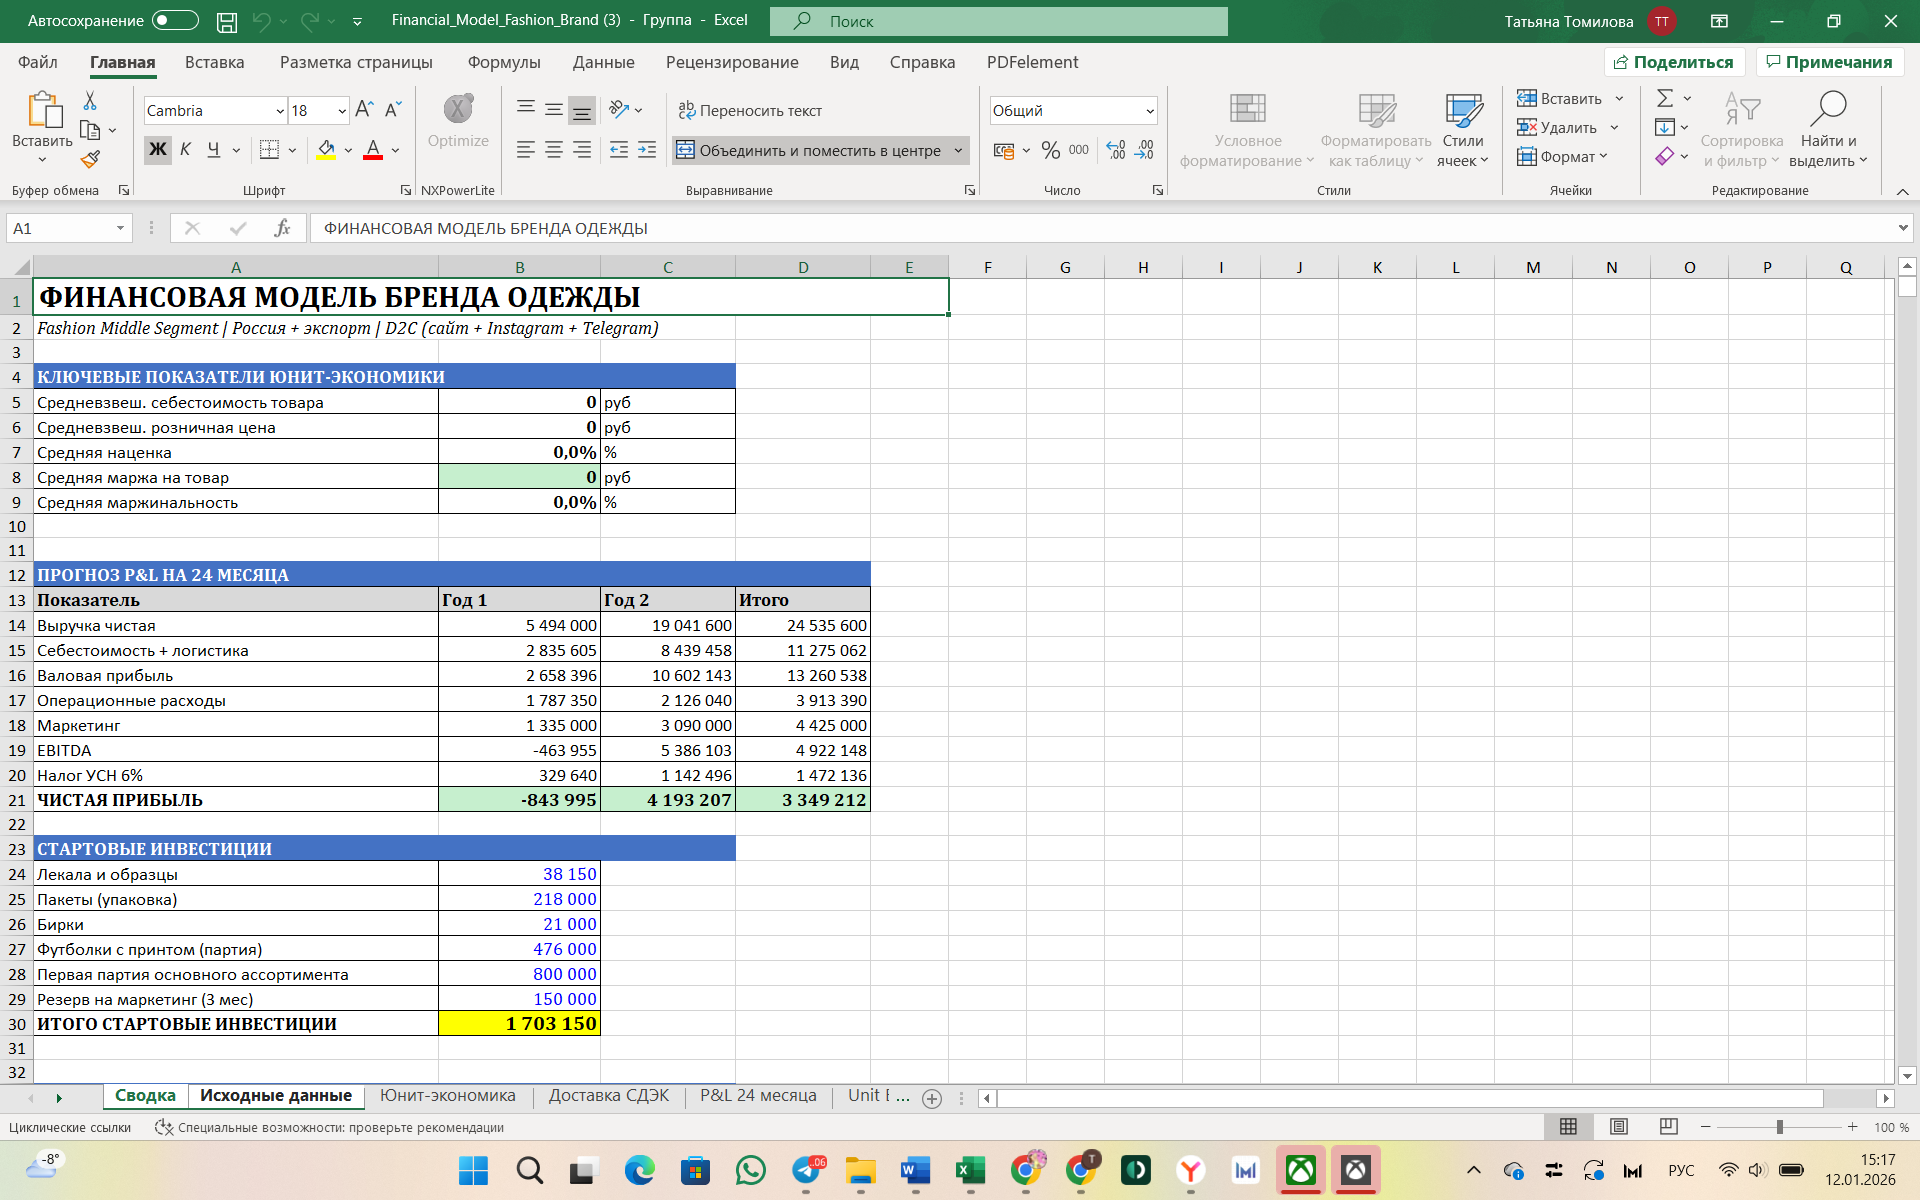The width and height of the screenshot is (1920, 1200).
Task: Open the Формулы ribbon tab
Action: (x=504, y=62)
